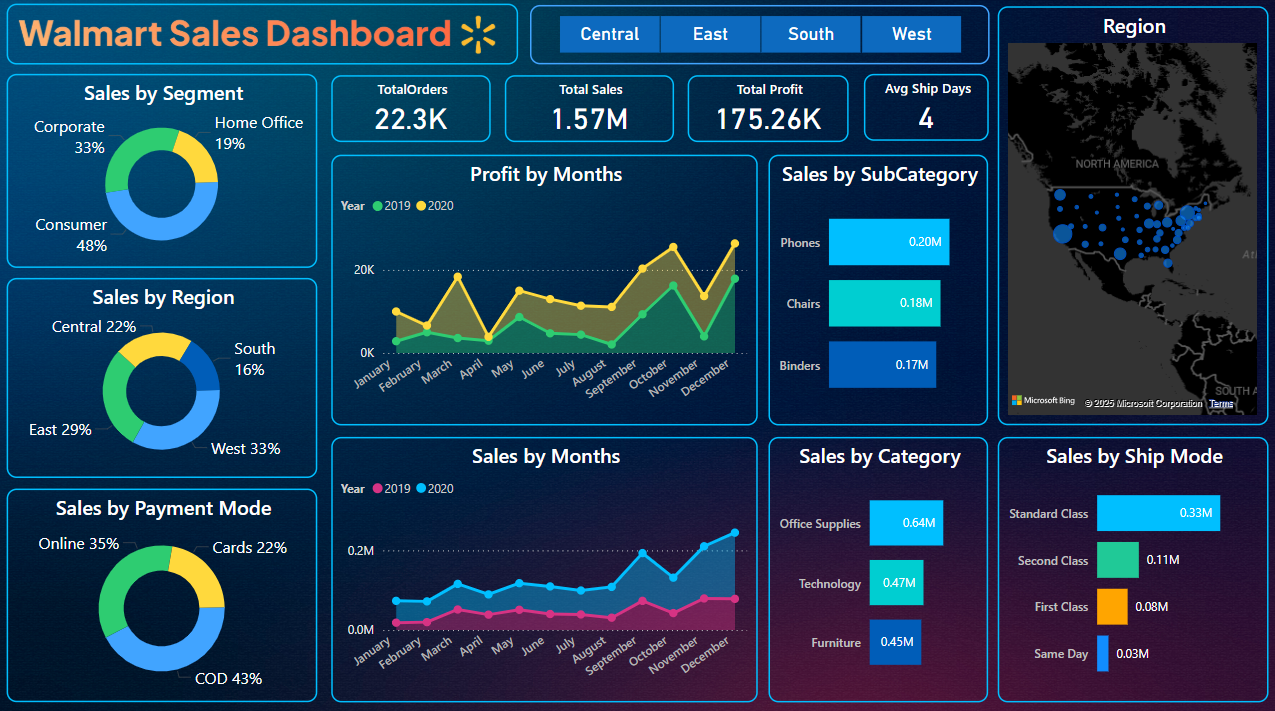
Task: Click the NORTH AMERICA label on the map
Action: [x=1117, y=164]
